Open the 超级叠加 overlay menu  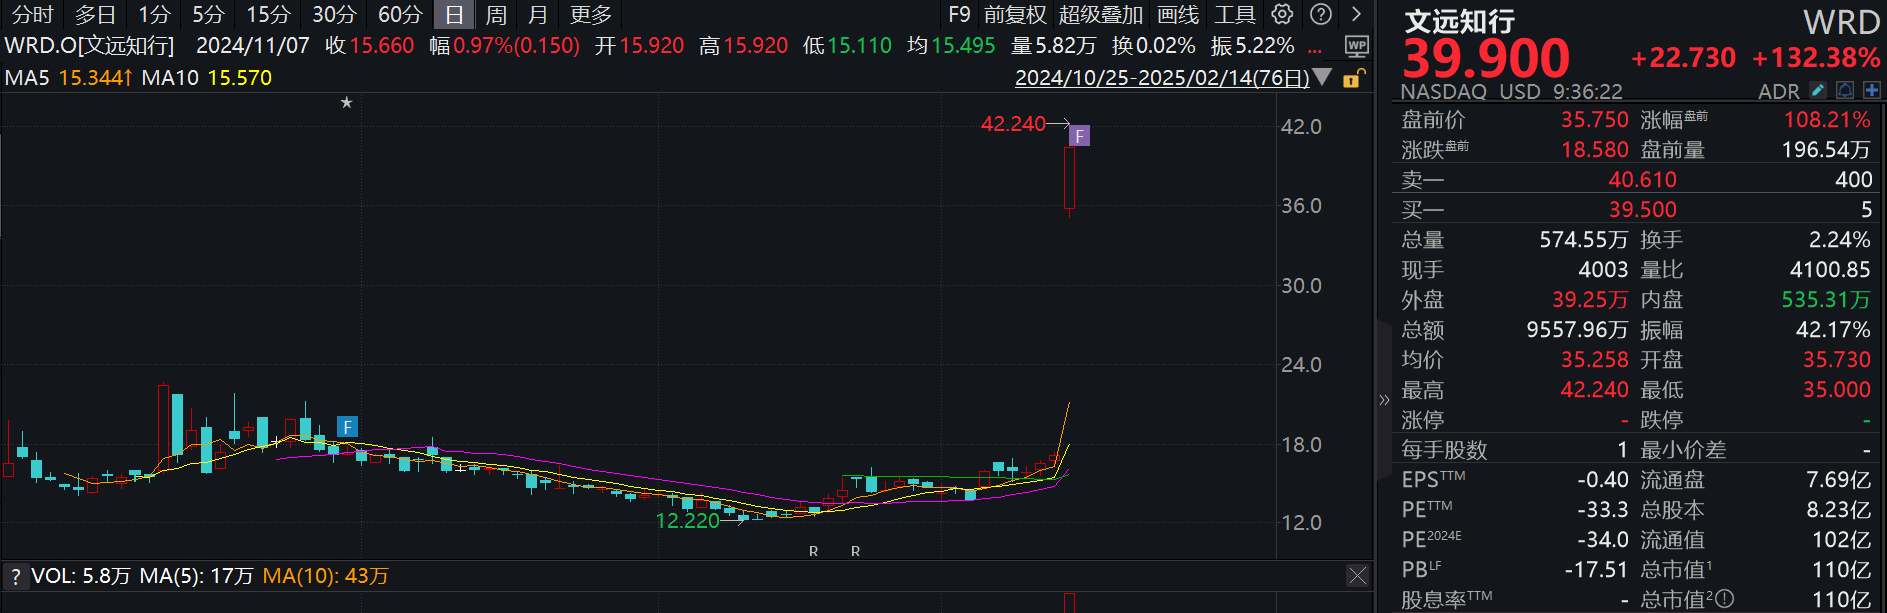1100,15
